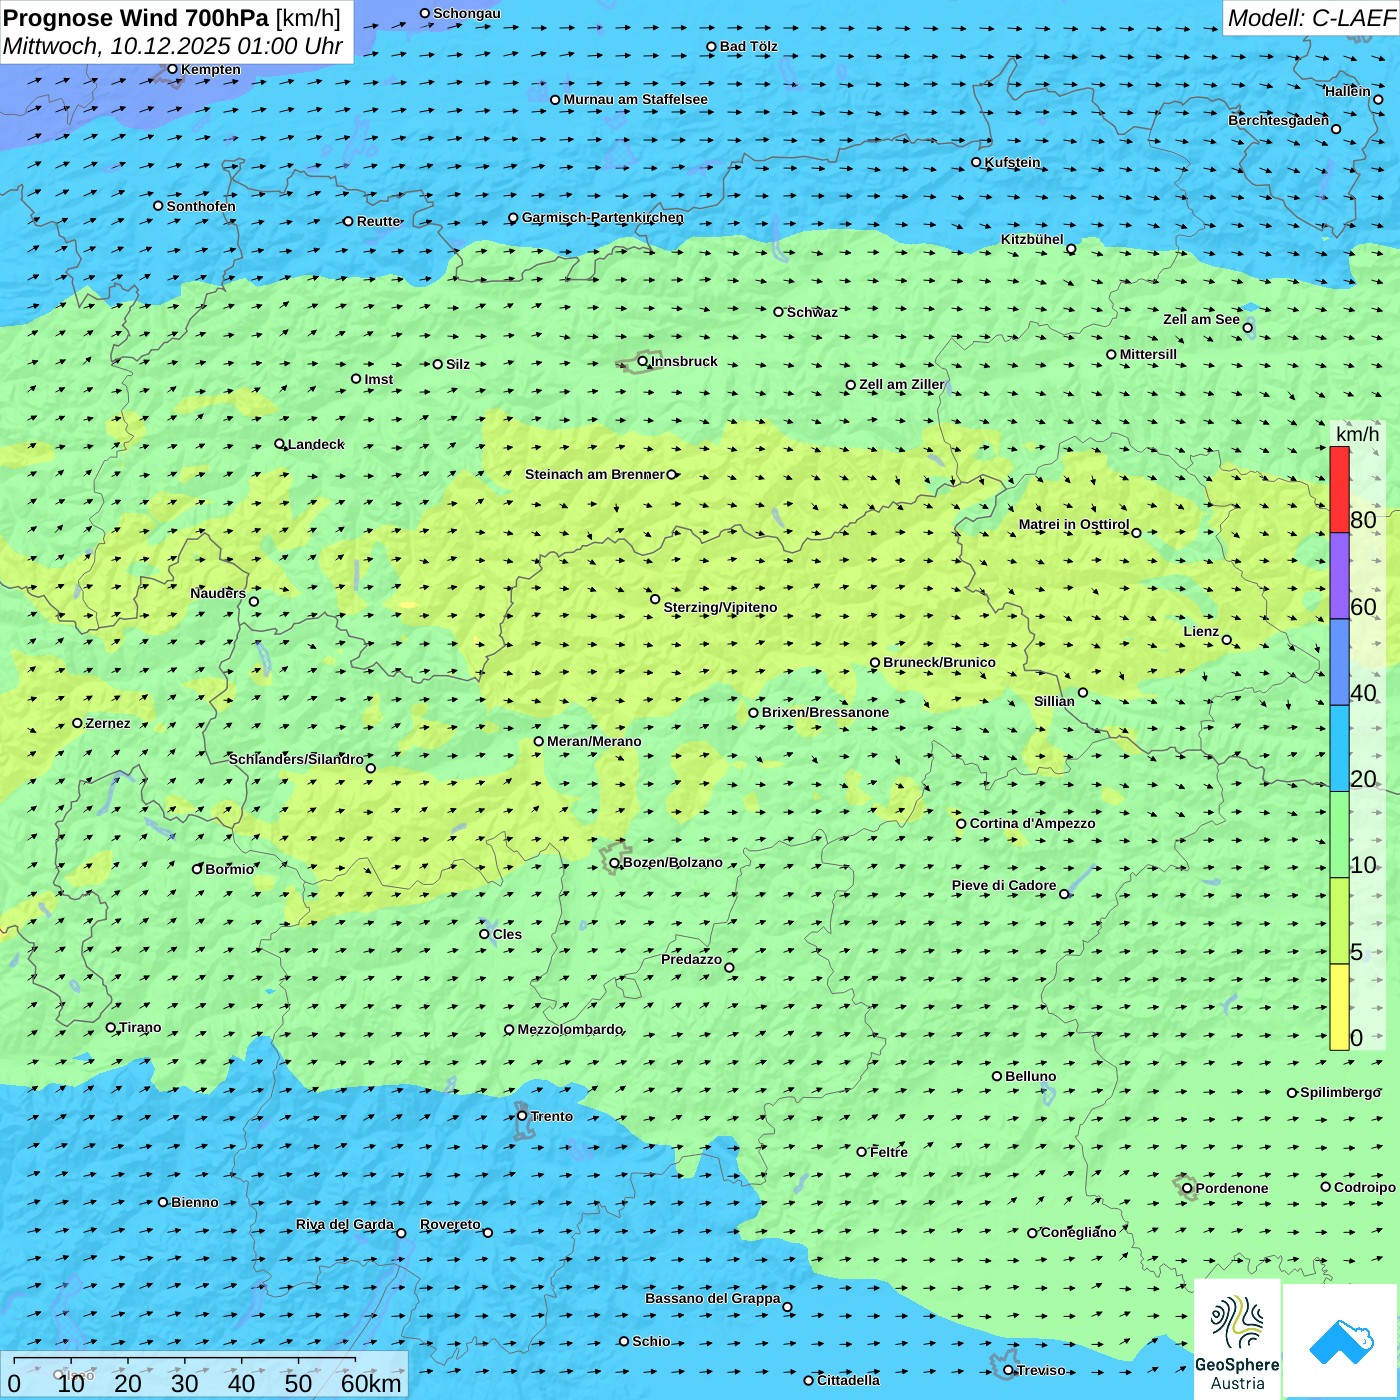The width and height of the screenshot is (1400, 1400).
Task: Click the Trento location marker
Action: (x=522, y=1116)
